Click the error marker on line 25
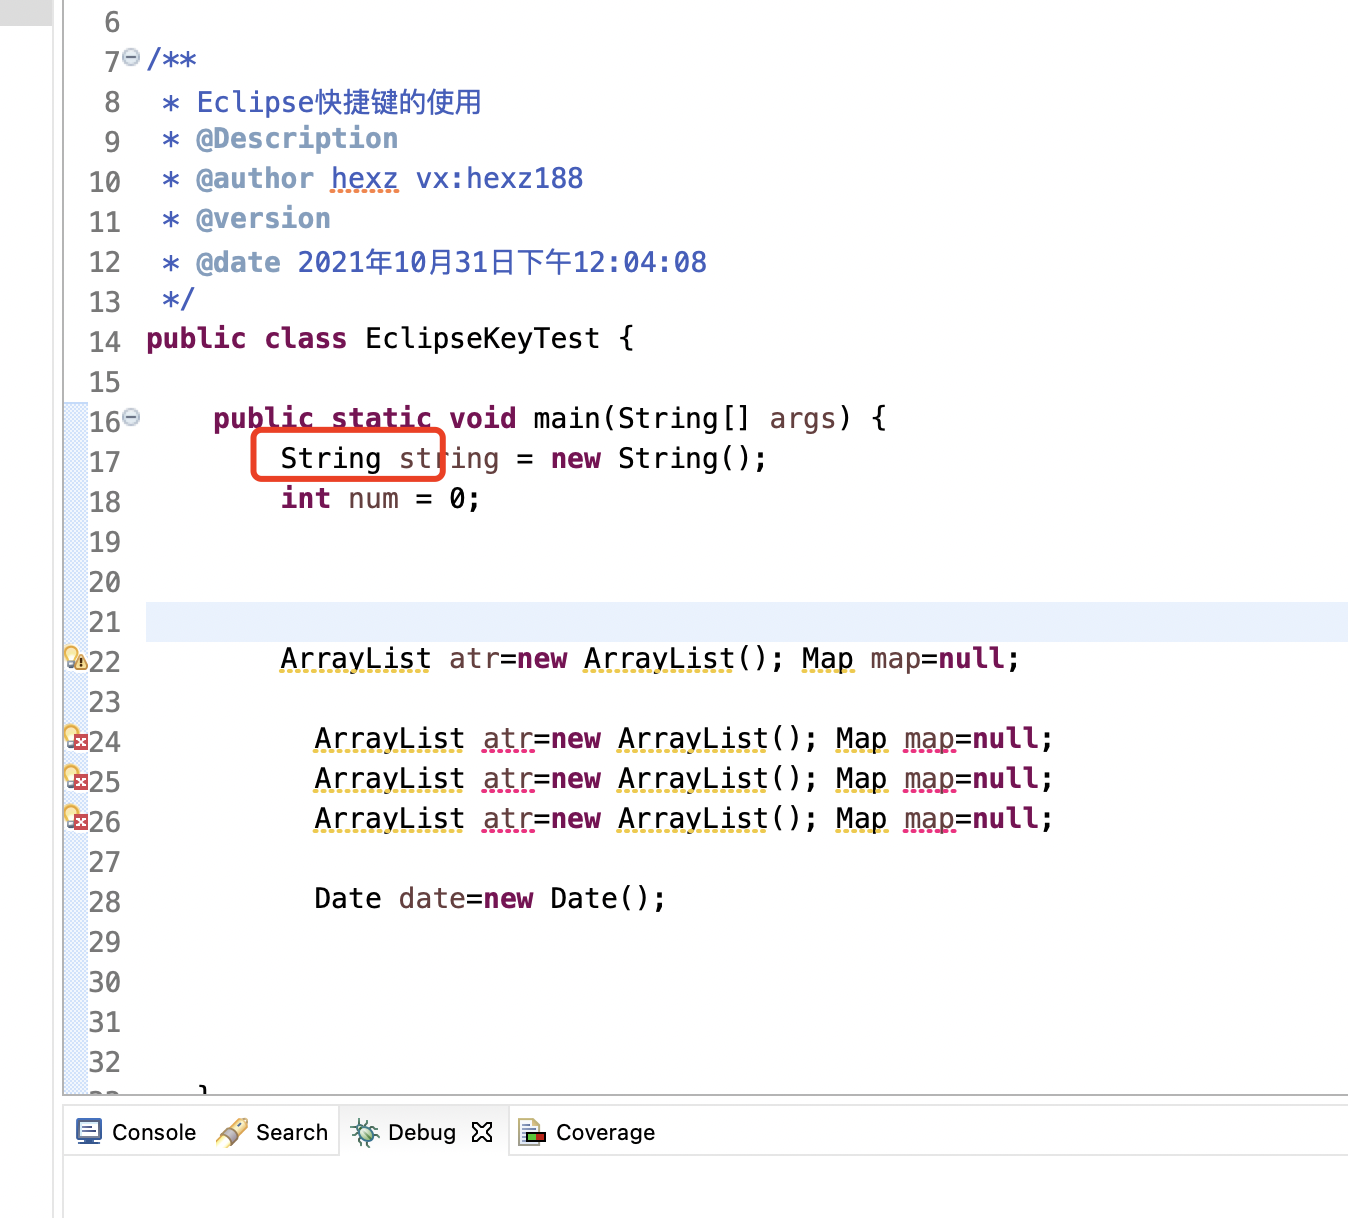 (75, 779)
